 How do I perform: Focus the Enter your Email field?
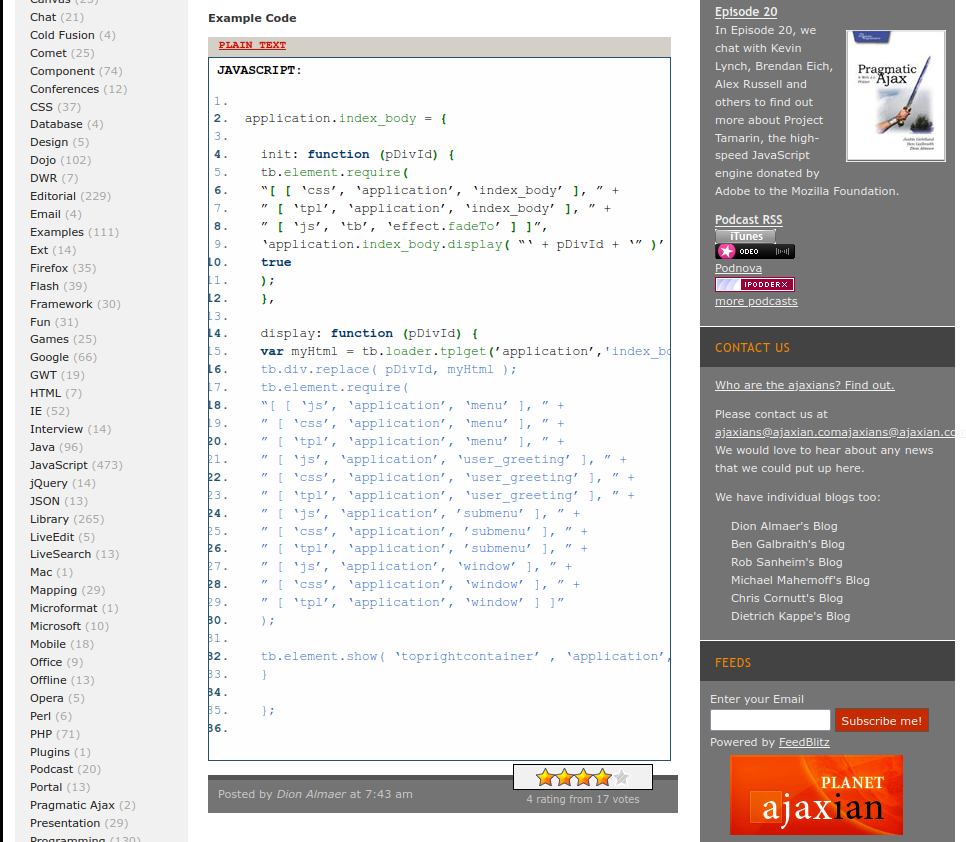pyautogui.click(x=770, y=720)
